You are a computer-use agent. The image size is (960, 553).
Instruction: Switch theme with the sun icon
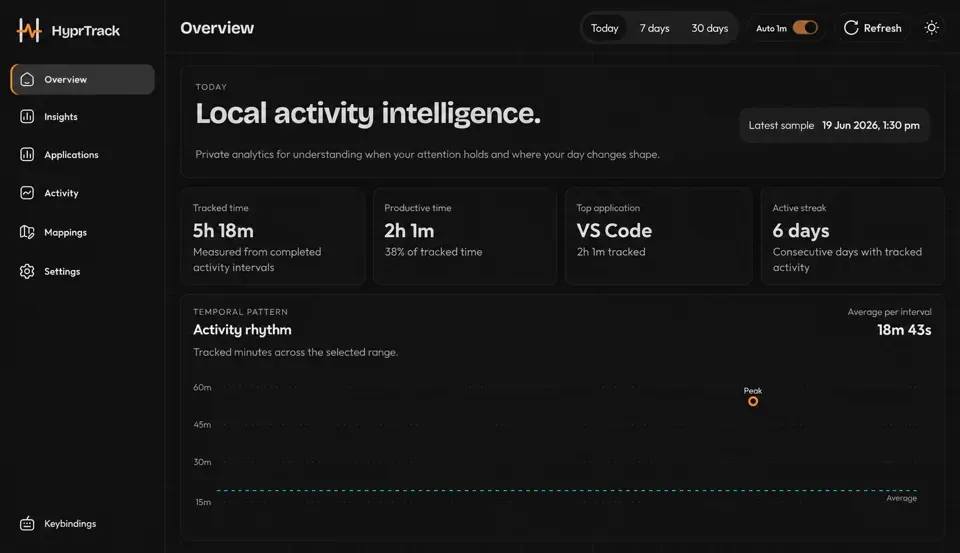[931, 28]
